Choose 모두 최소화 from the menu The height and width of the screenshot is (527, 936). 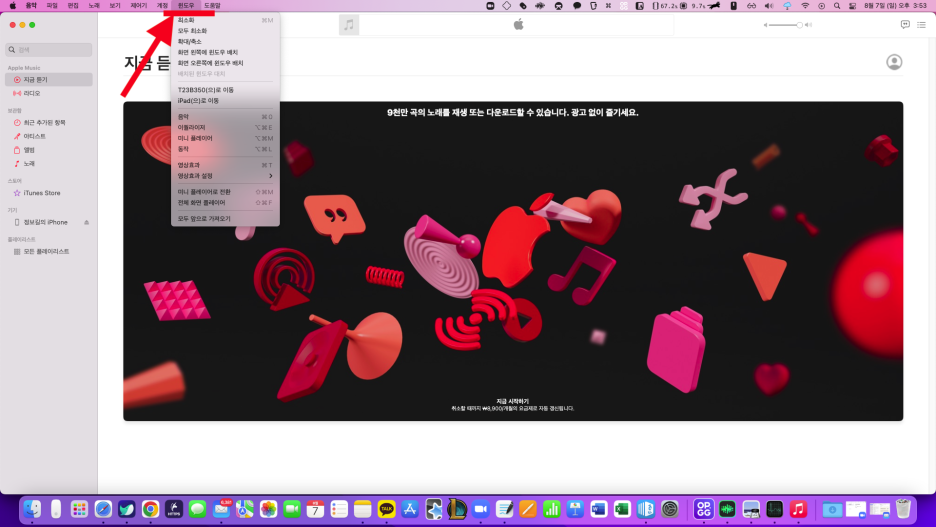coord(225,31)
